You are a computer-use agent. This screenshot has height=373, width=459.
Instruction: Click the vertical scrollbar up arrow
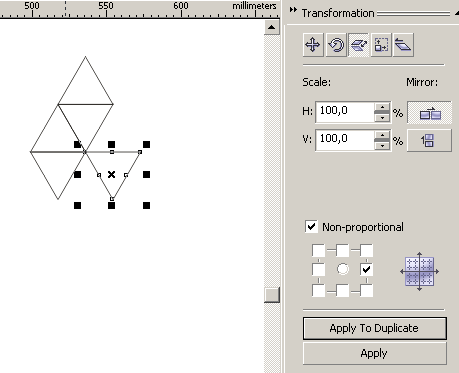pos(272,27)
